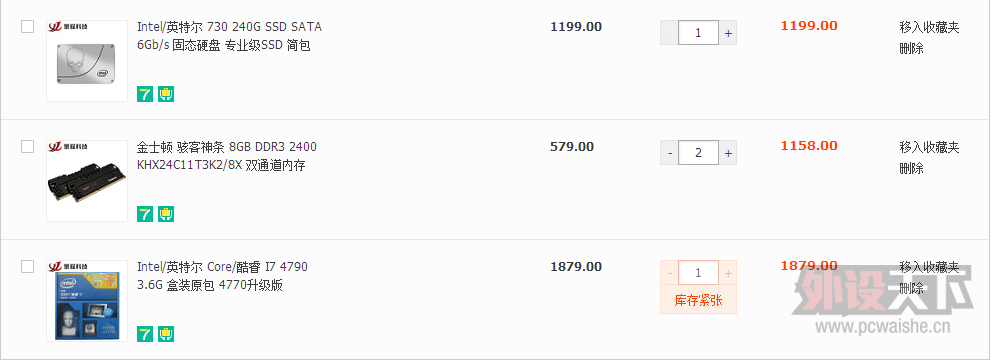This screenshot has width=992, height=360.
Task: Click the shop logo above the Kingston memory thumbnail
Action: [69, 147]
